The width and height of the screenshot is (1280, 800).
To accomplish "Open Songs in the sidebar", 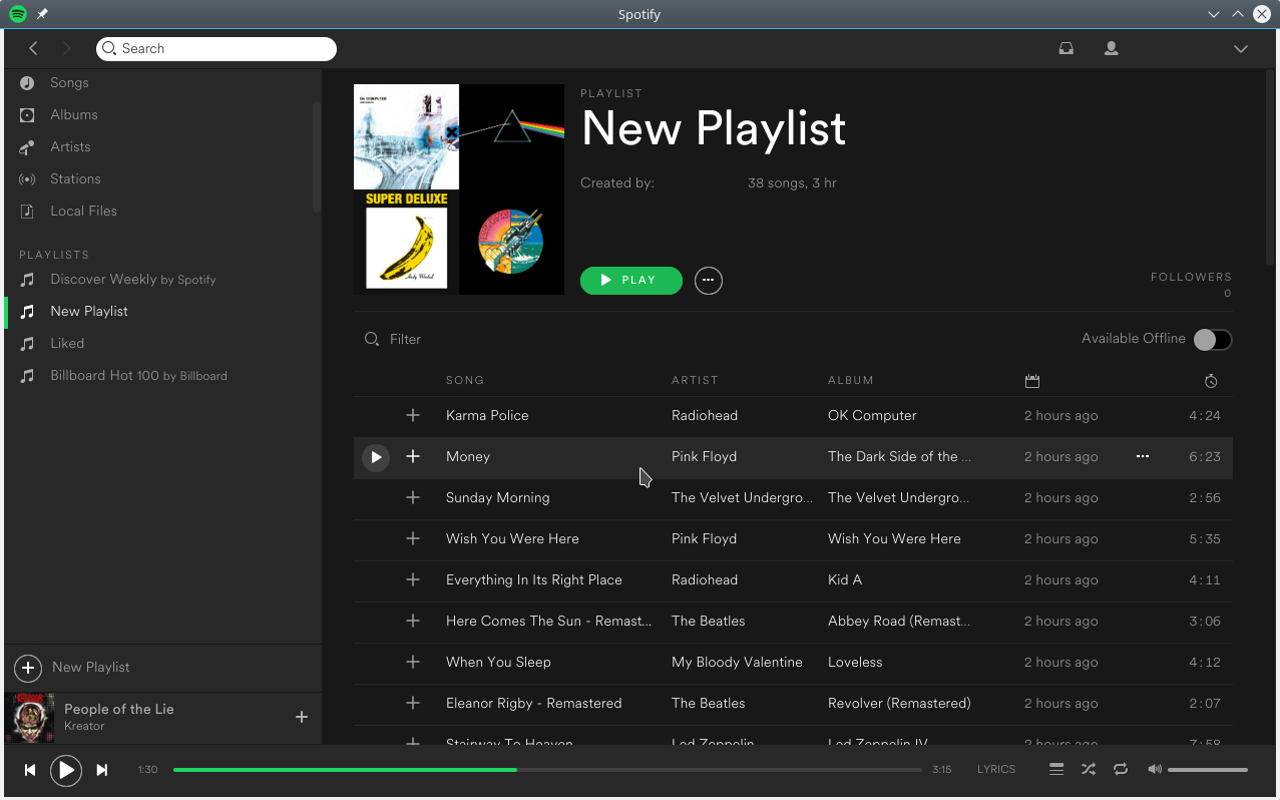I will [x=69, y=83].
